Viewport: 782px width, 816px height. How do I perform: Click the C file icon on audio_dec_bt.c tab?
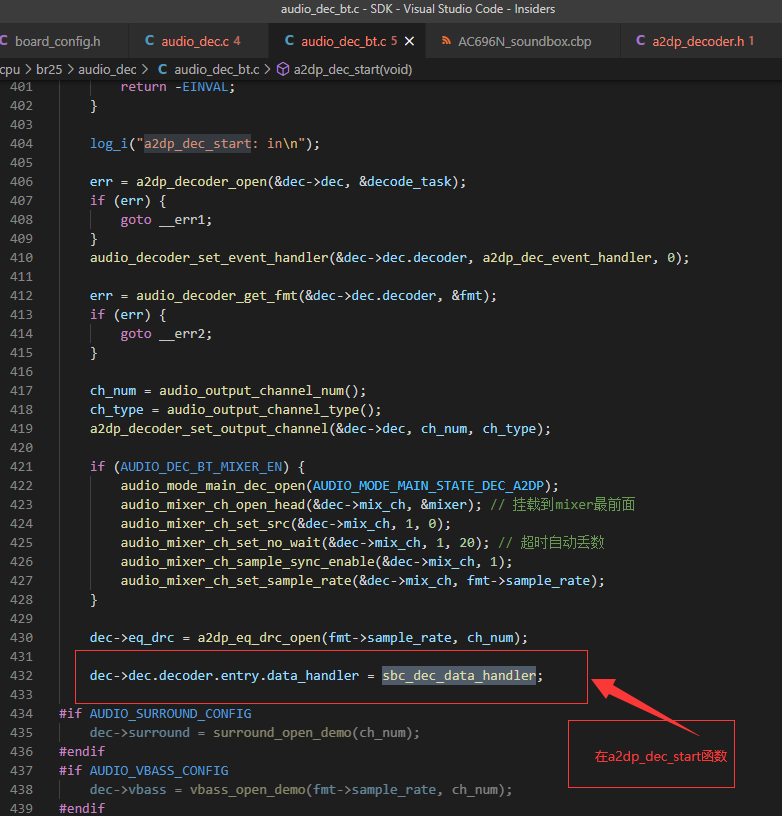pyautogui.click(x=289, y=41)
